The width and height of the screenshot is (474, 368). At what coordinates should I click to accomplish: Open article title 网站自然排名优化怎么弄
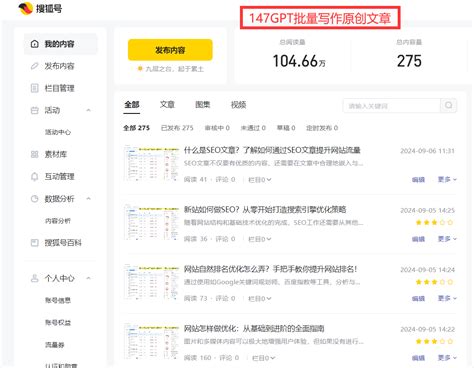[x=270, y=269]
